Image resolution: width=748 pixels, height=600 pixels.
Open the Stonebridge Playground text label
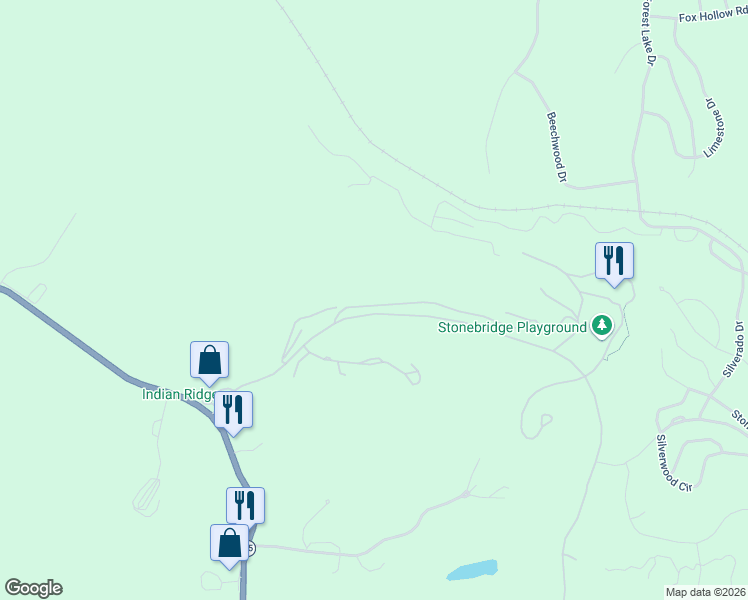512,328
